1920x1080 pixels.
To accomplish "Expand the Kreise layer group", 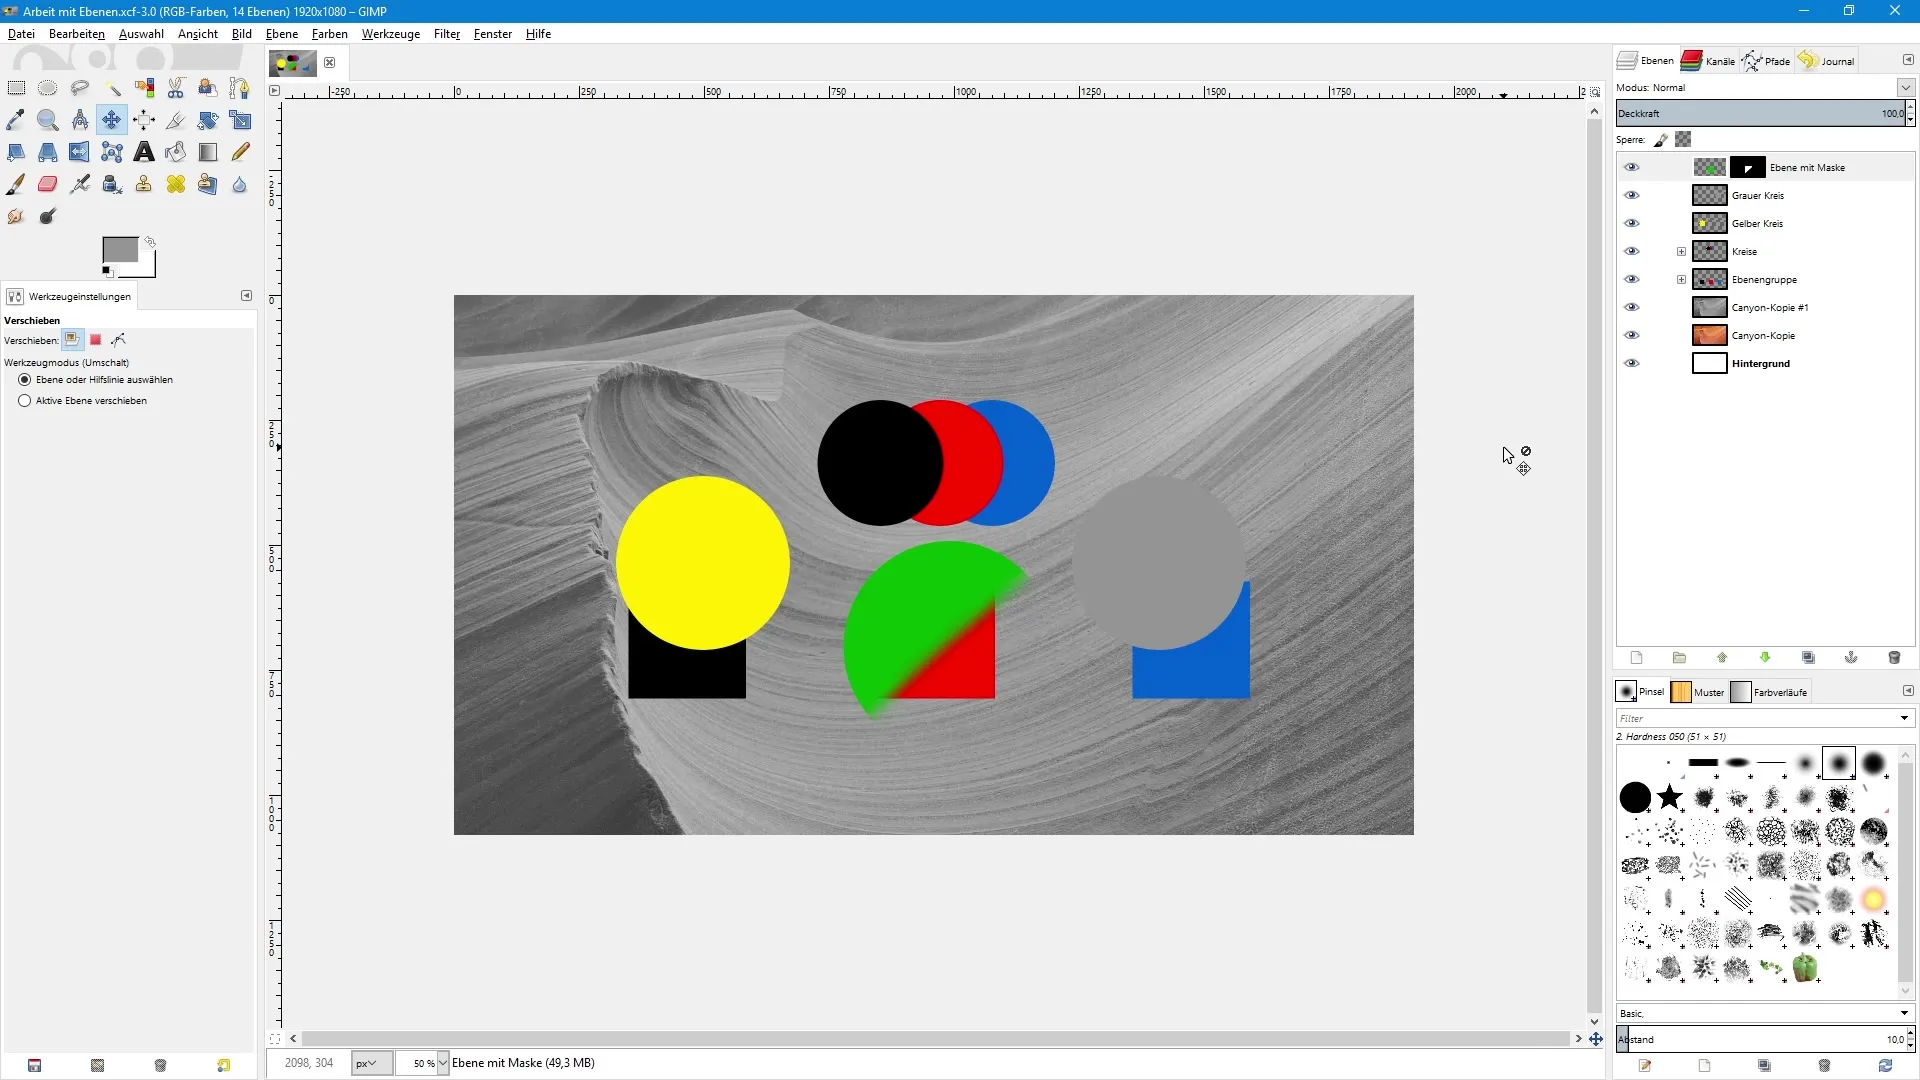I will point(1681,252).
